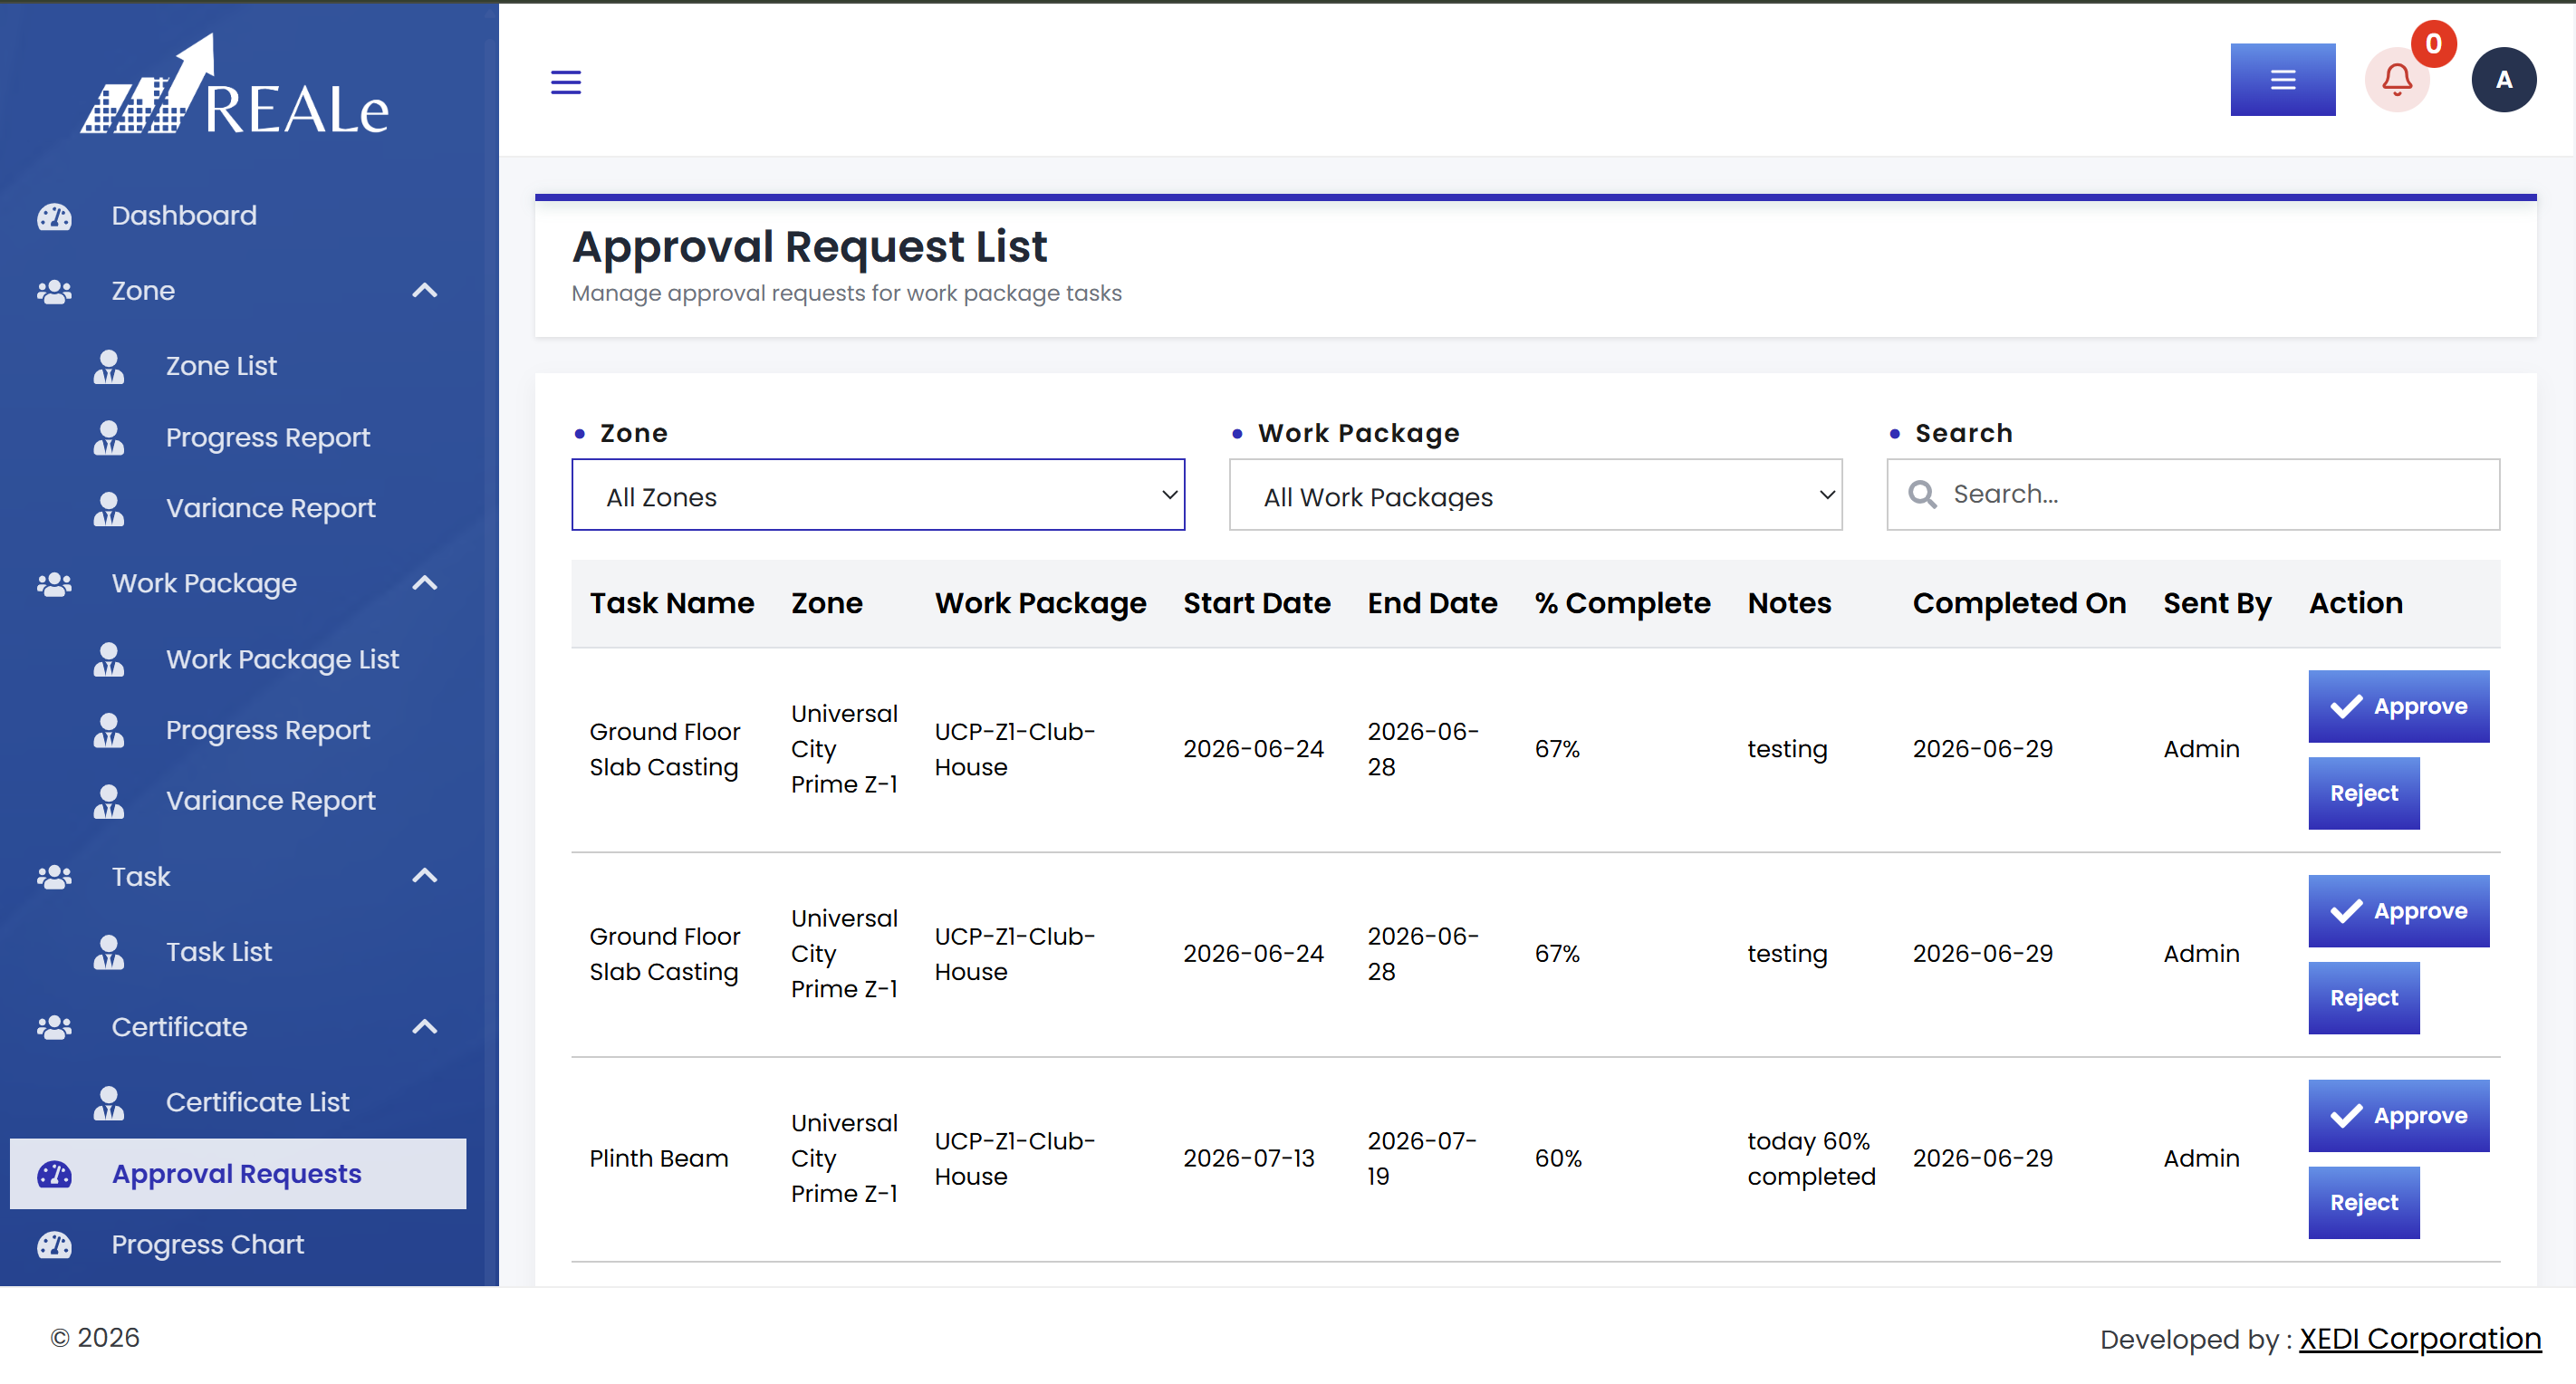Open the blue menu button in header

[x=2282, y=80]
